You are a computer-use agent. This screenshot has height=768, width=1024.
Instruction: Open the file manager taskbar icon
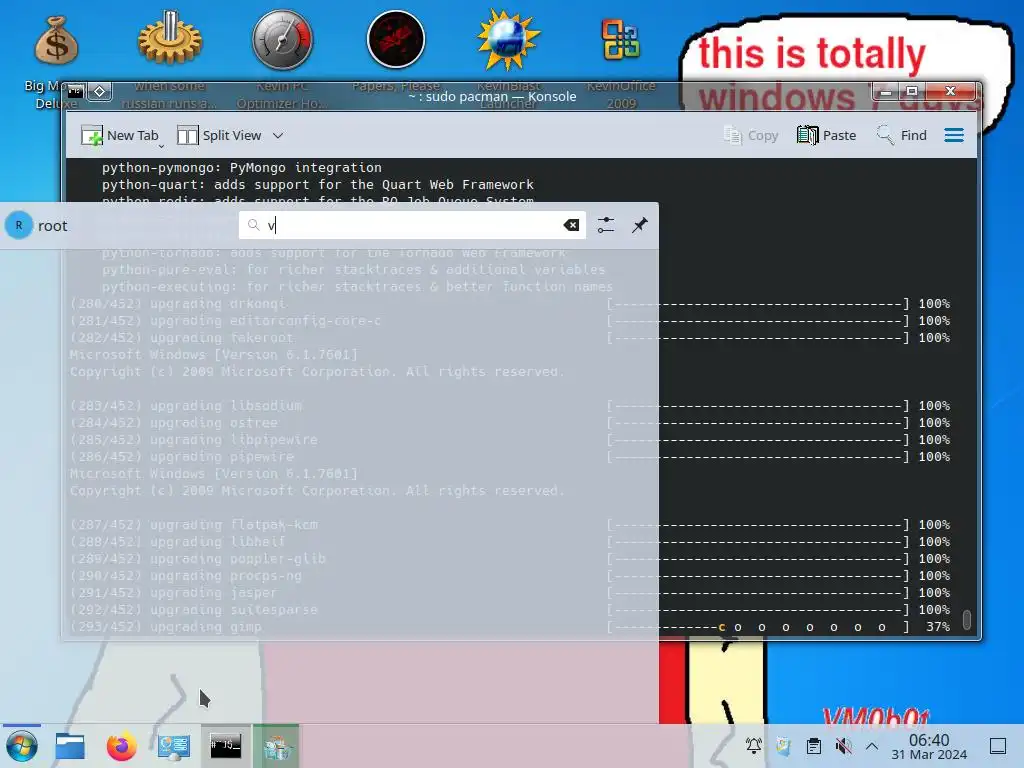click(x=71, y=746)
